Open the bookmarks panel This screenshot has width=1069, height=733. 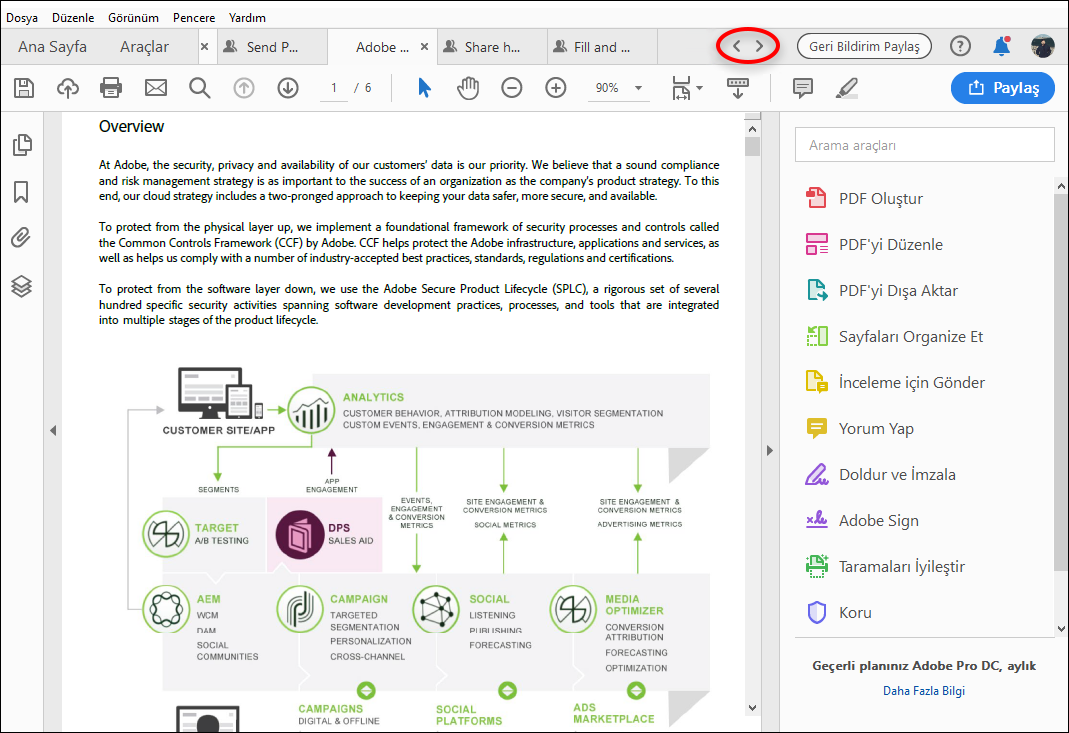coord(21,192)
